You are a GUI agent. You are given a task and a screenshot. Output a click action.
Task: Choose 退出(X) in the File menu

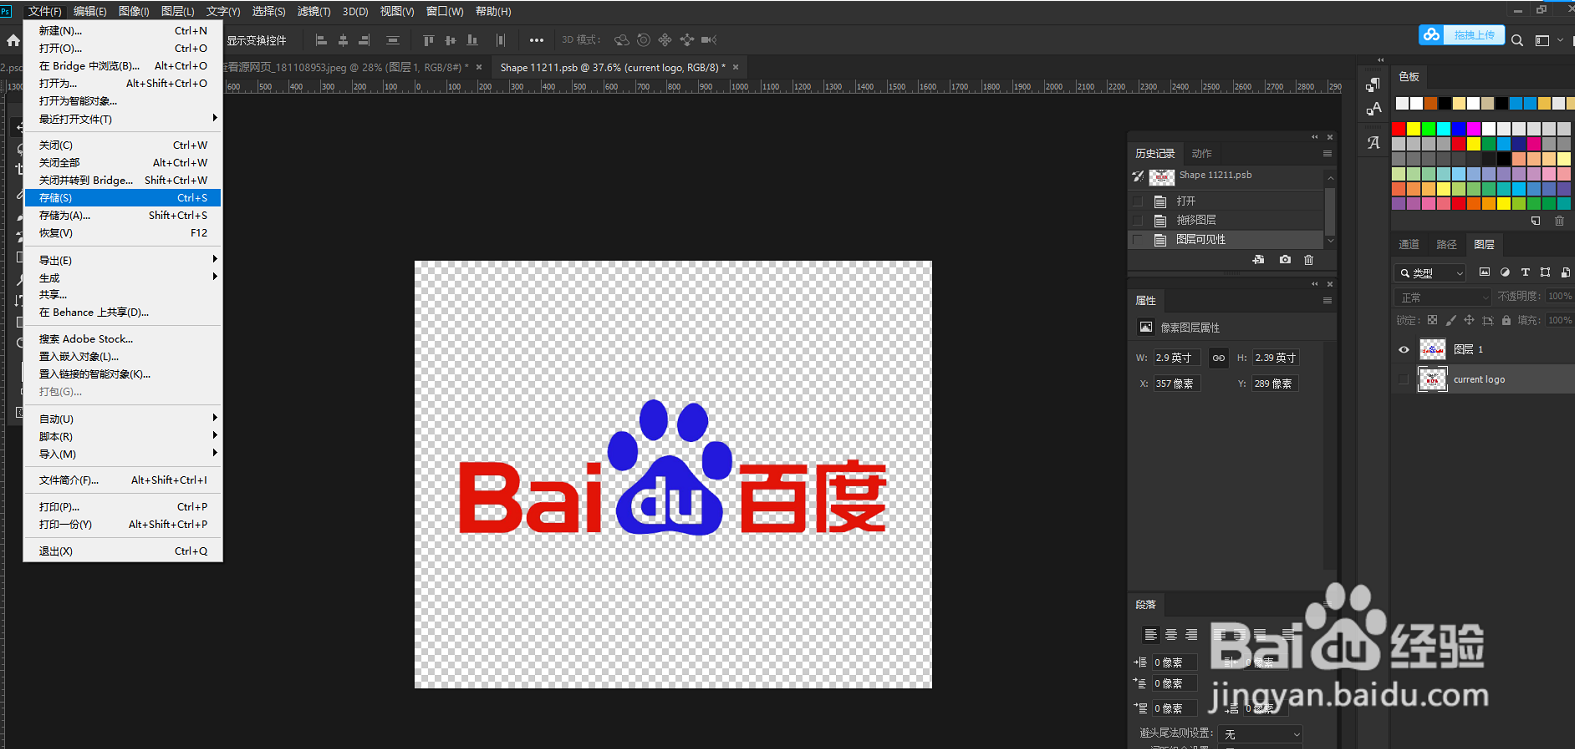pos(122,551)
